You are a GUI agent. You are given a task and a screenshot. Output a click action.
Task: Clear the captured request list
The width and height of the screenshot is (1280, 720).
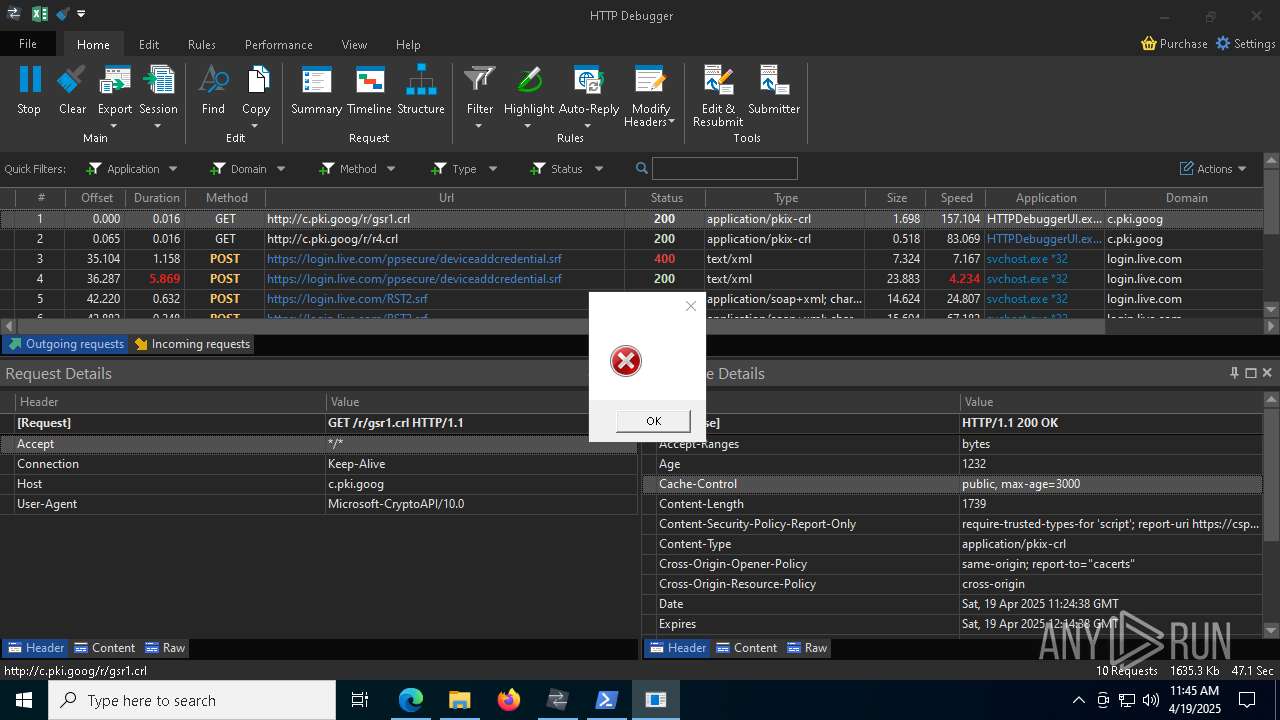(72, 91)
